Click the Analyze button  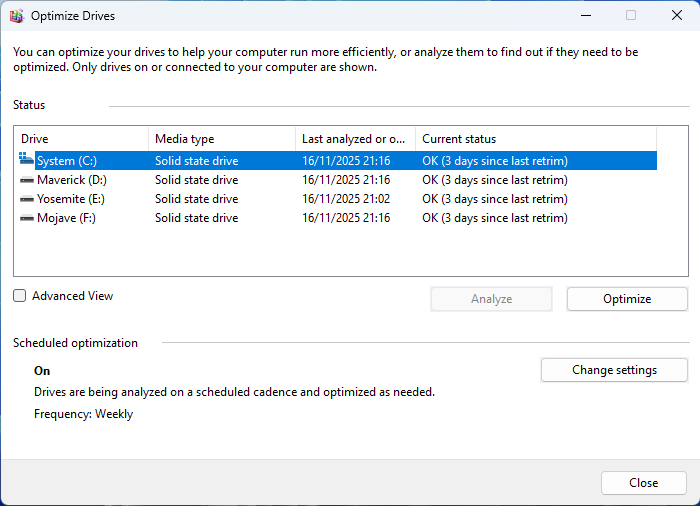(x=491, y=299)
